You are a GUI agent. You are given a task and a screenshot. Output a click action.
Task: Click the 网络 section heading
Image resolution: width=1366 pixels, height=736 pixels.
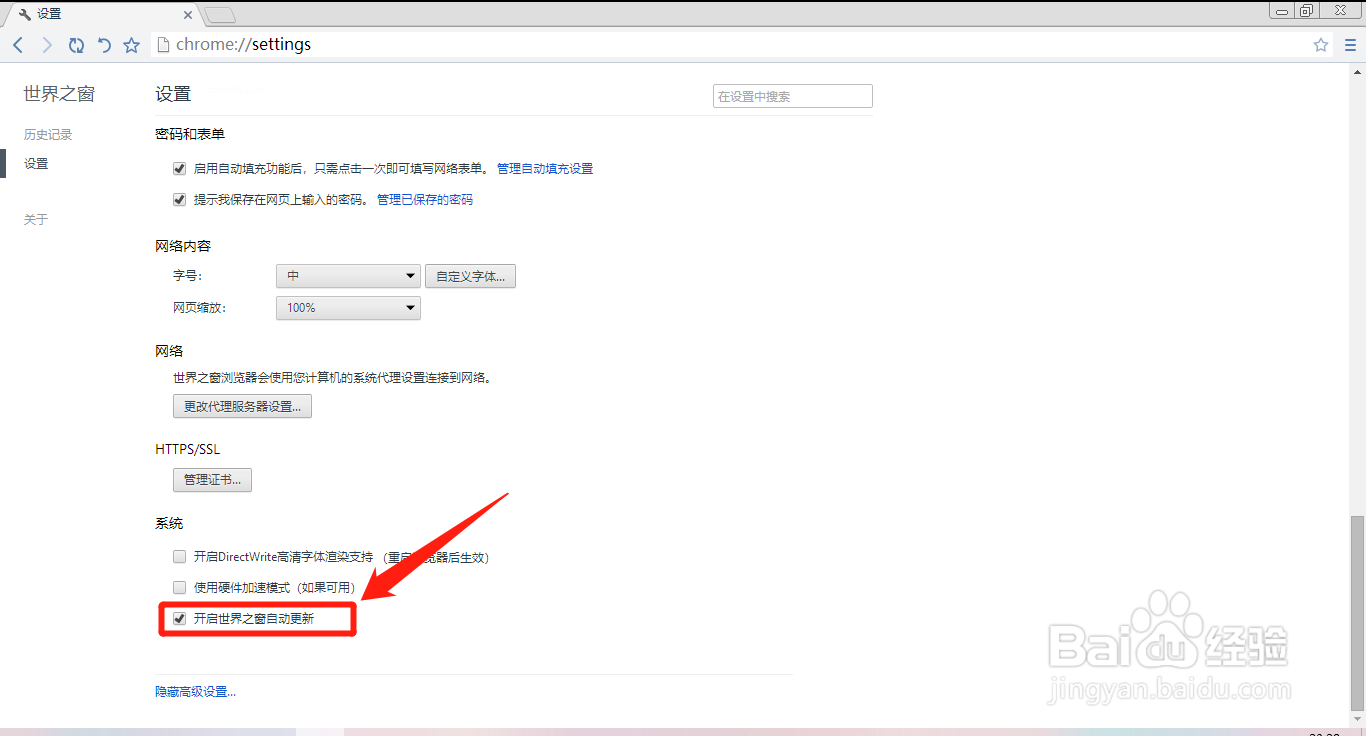pos(169,351)
